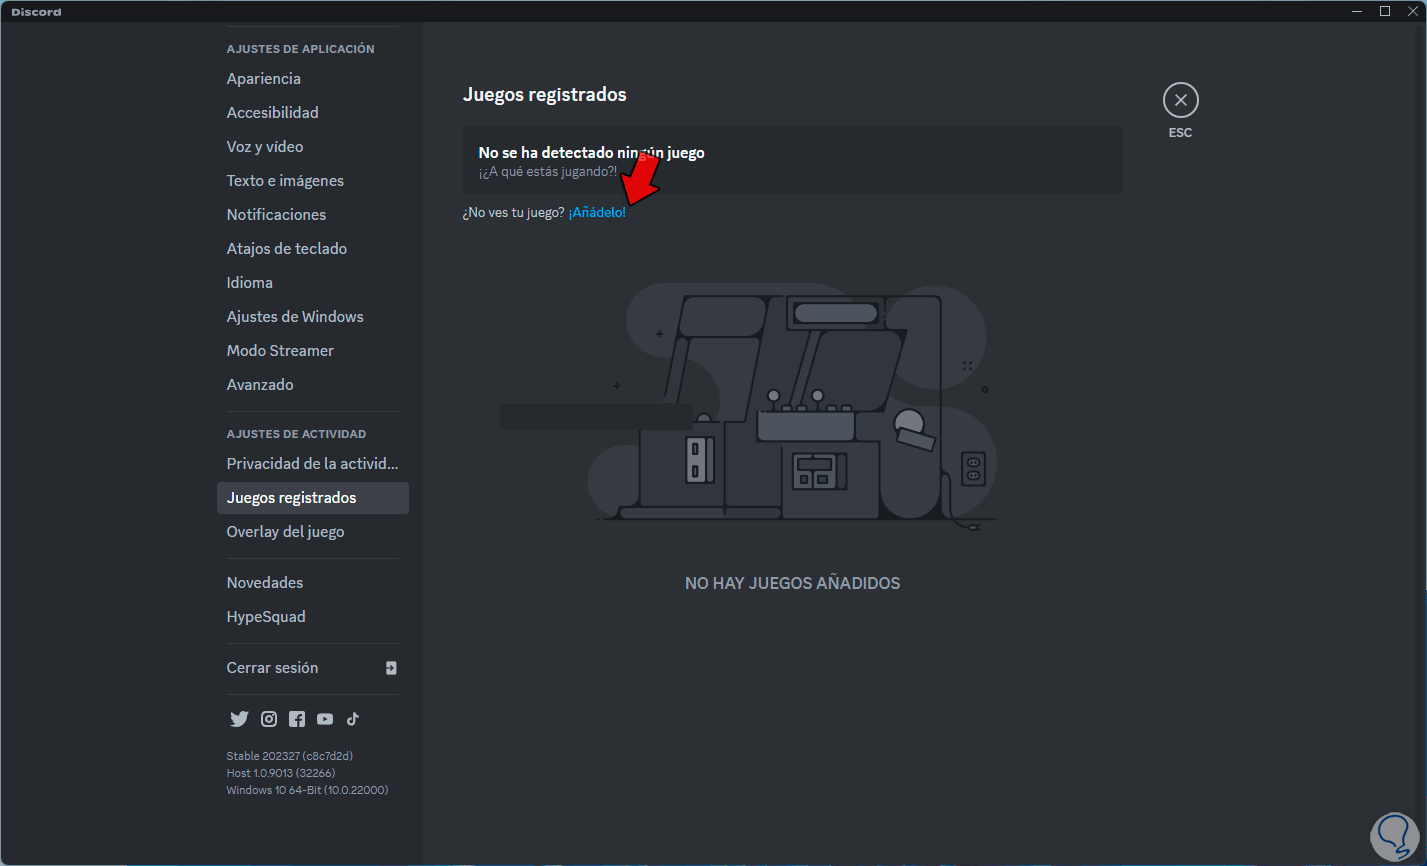Go to Avanzado settings
Screen dimensions: 1427x866
(312, 385)
